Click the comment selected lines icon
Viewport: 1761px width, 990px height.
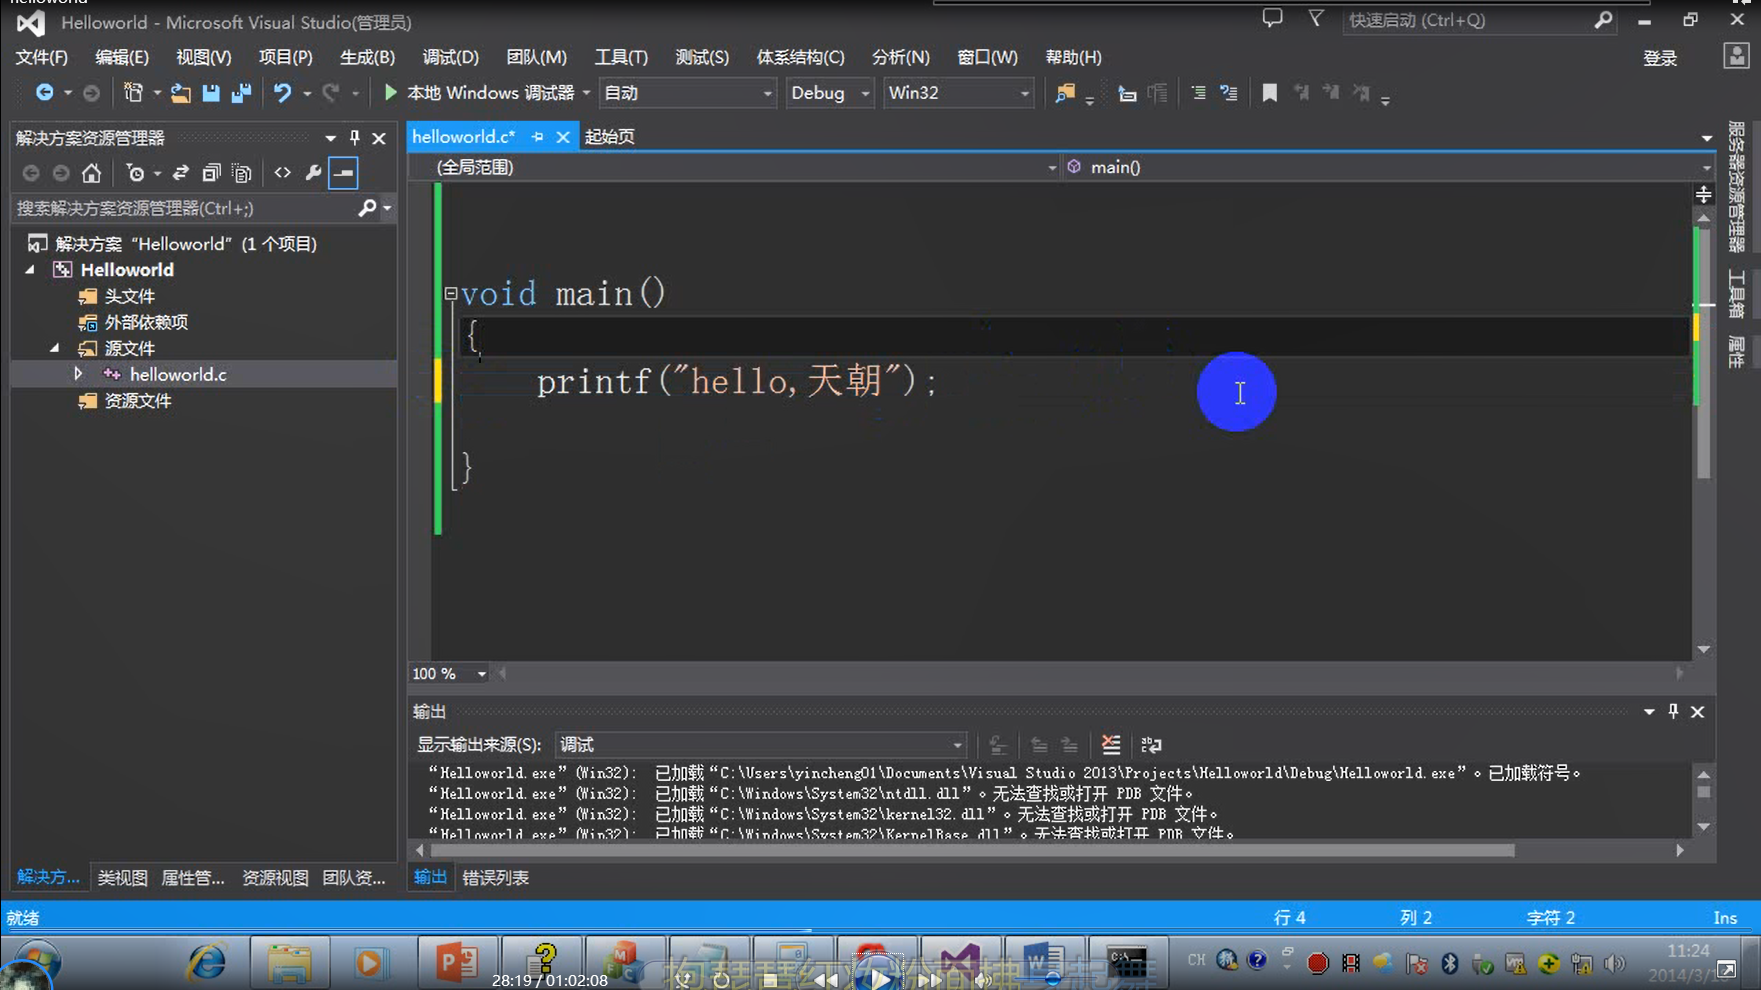point(1198,93)
